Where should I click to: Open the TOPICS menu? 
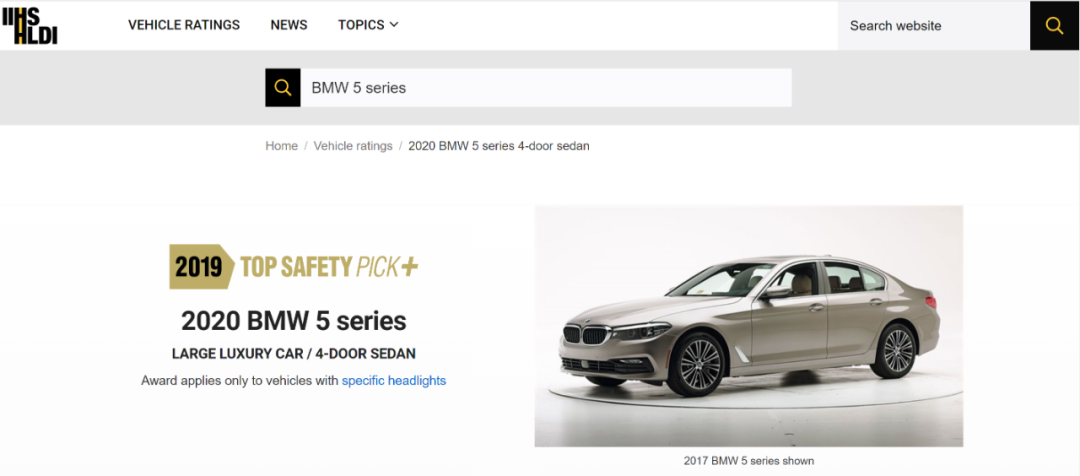(x=368, y=25)
